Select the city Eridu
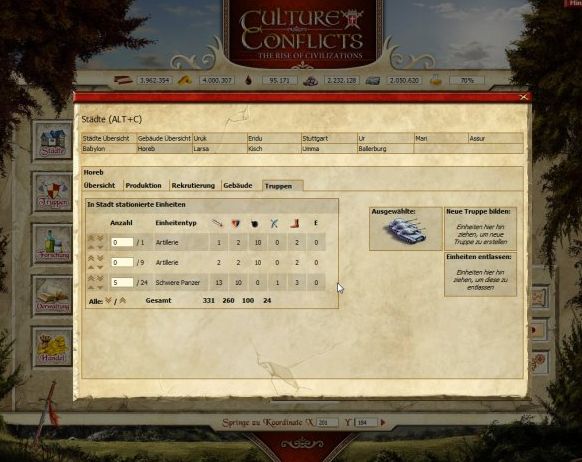 274,138
